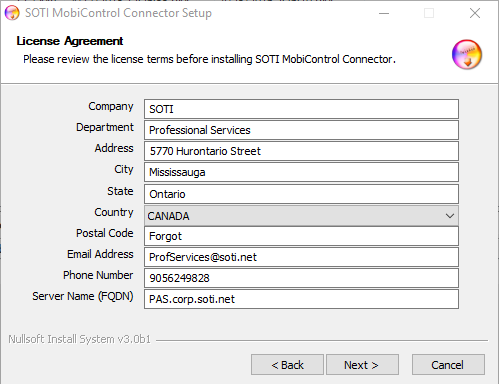Screen dimensions: 499x384
Task: Minimize the setup window
Action: pos(384,13)
